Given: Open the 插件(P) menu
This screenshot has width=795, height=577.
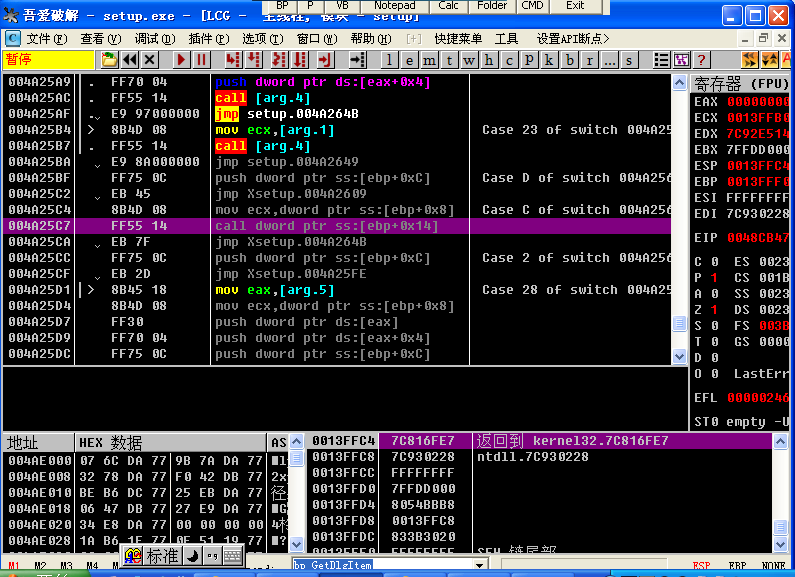Looking at the screenshot, I should (208, 39).
